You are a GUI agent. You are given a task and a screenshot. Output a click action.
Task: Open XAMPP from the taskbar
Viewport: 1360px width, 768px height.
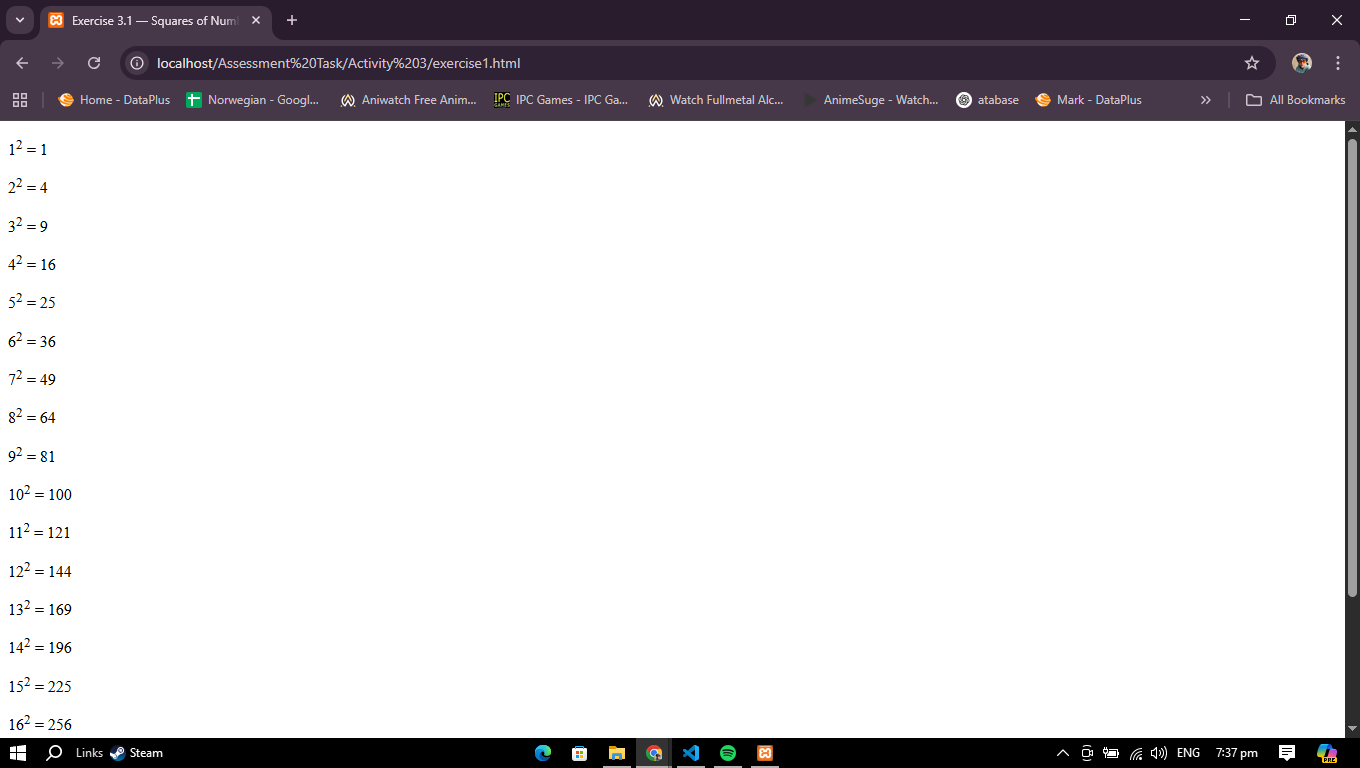pyautogui.click(x=764, y=753)
